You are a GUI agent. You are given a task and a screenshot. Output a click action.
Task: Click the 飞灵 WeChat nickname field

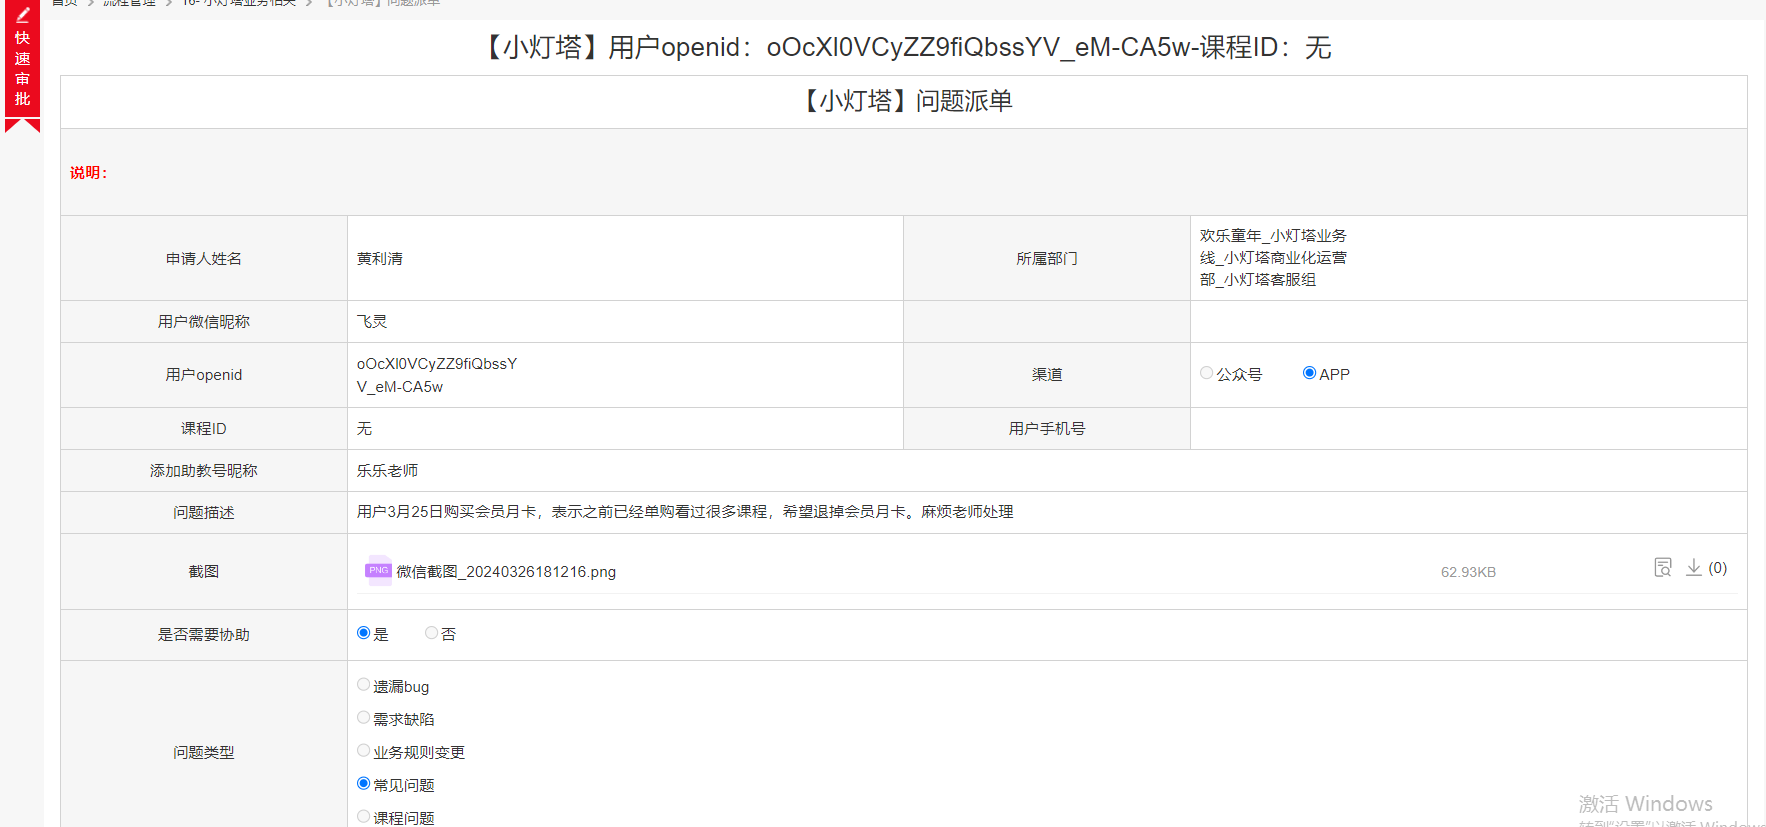(x=372, y=322)
